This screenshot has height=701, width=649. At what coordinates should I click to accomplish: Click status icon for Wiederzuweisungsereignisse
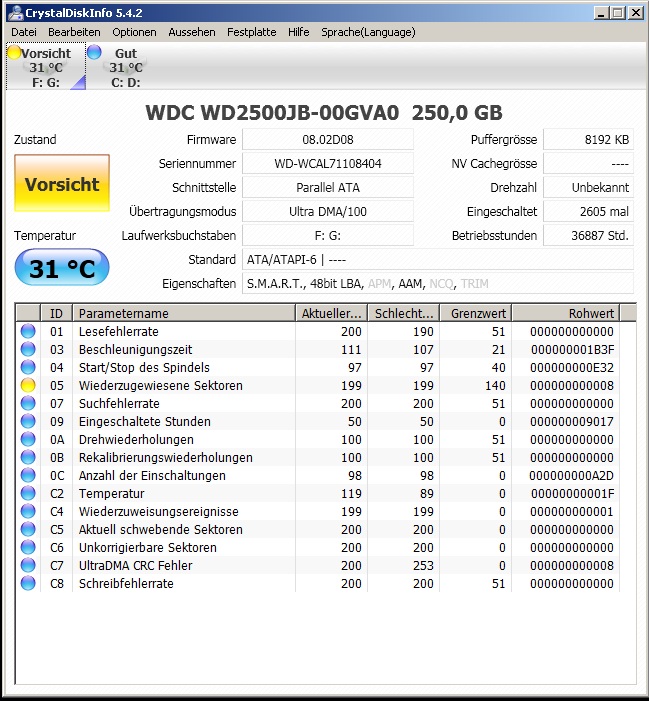pyautogui.click(x=28, y=511)
